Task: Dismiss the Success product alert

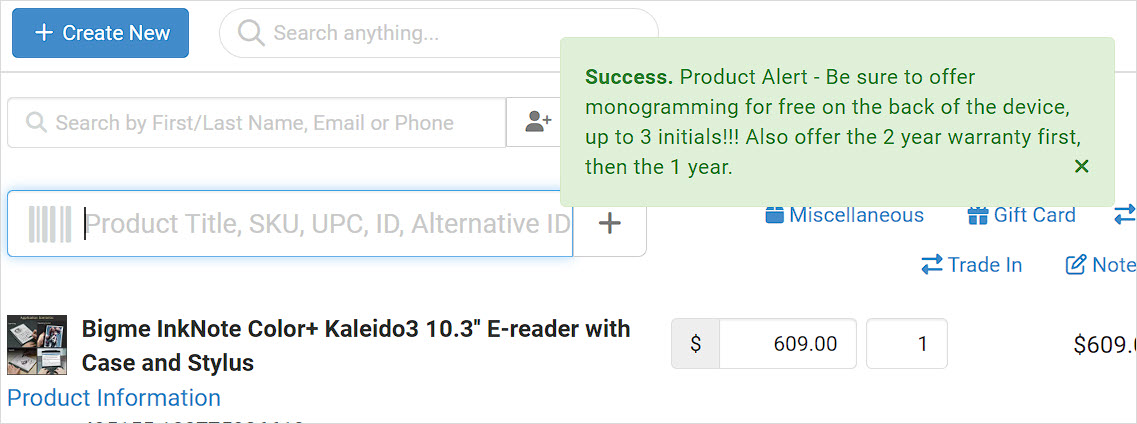Action: point(1082,167)
